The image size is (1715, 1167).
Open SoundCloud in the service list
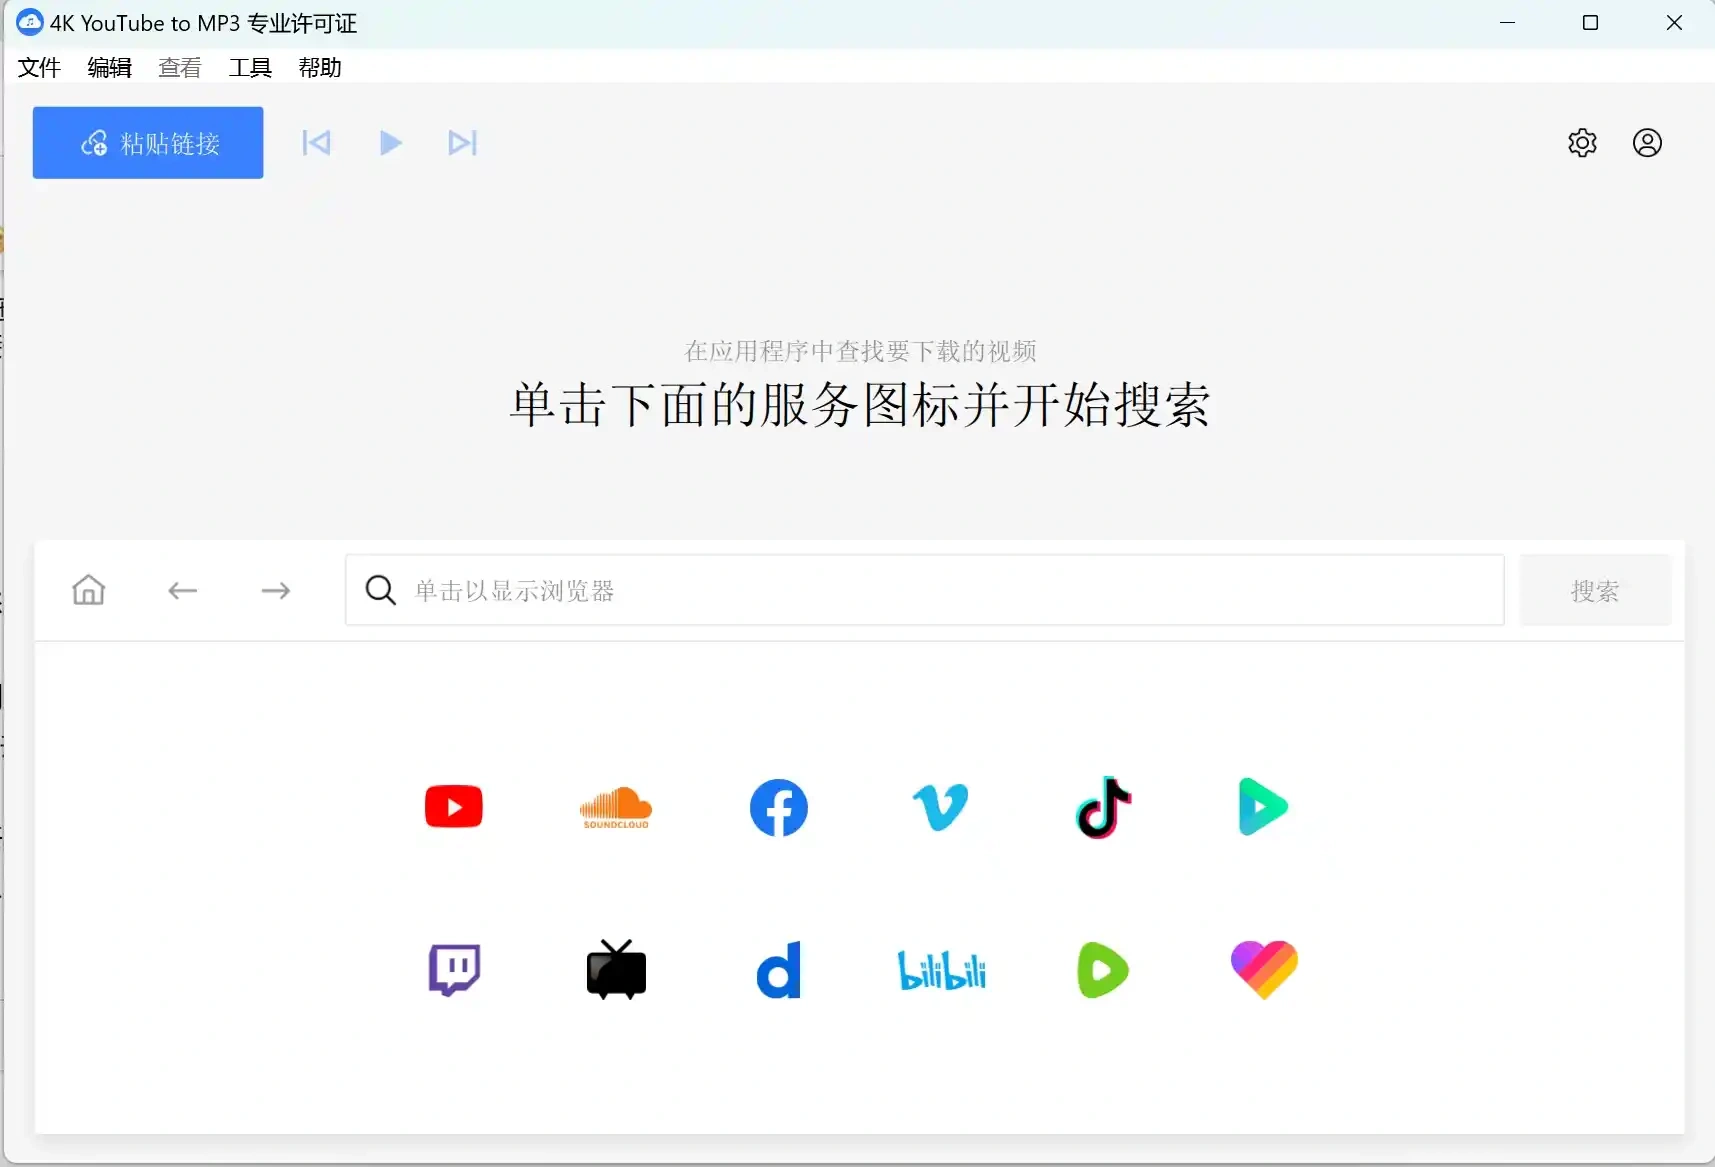click(615, 807)
